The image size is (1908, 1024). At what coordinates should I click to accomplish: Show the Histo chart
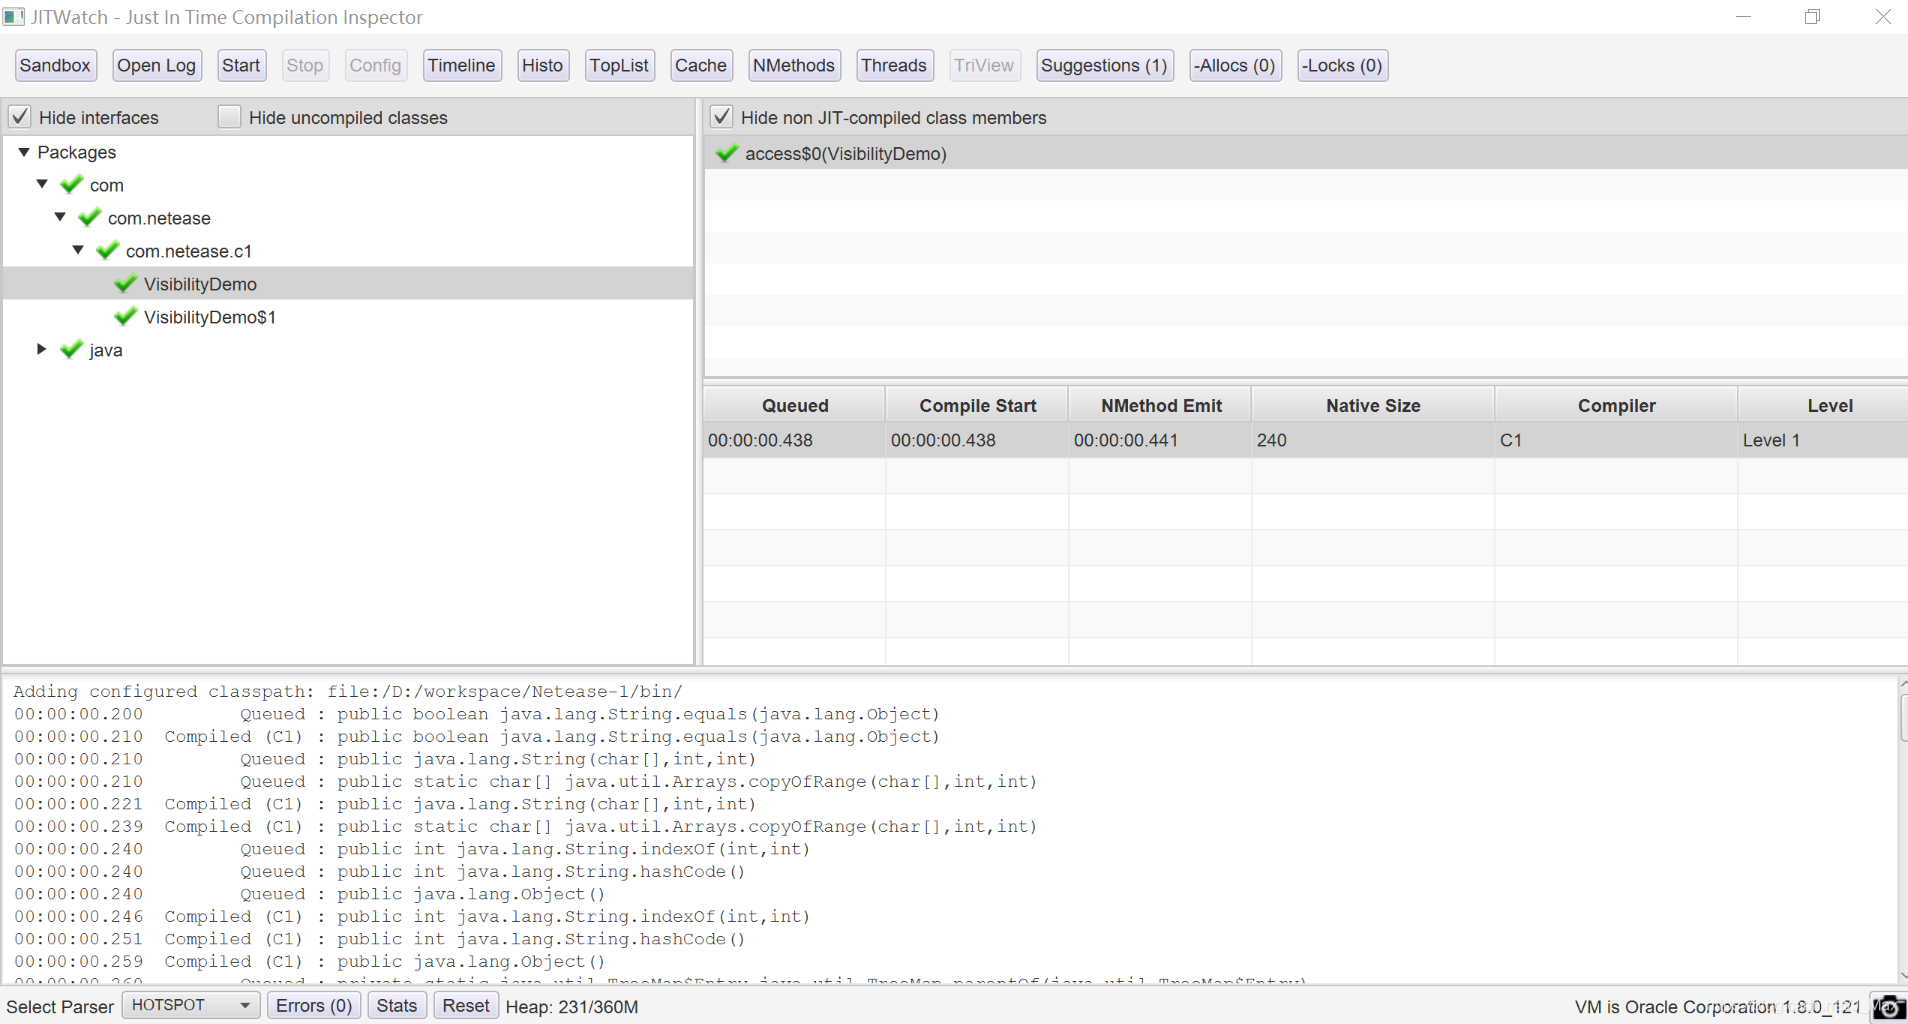coord(543,66)
